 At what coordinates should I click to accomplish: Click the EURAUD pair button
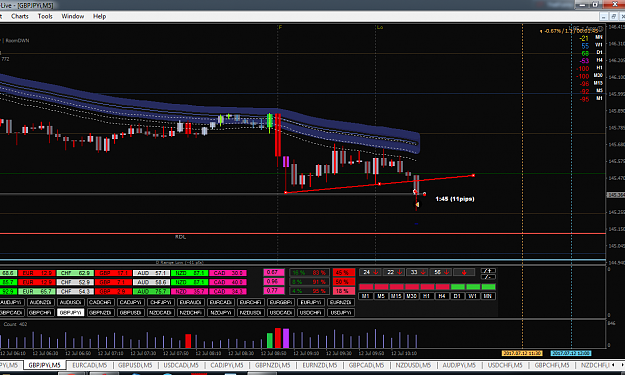click(191, 302)
